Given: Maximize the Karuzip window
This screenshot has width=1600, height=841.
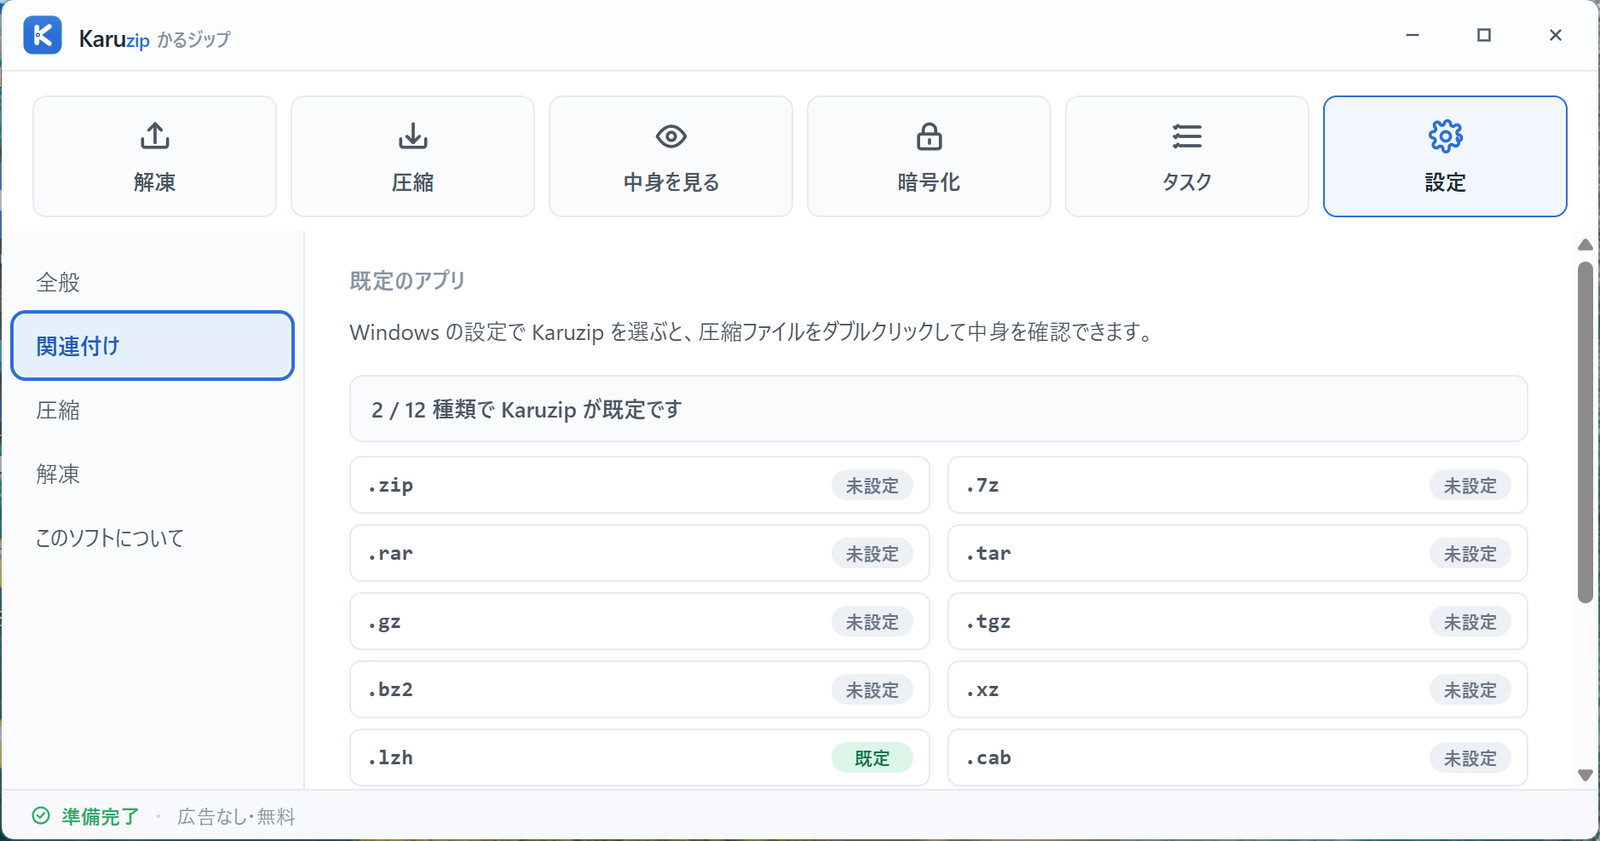Looking at the screenshot, I should point(1484,35).
